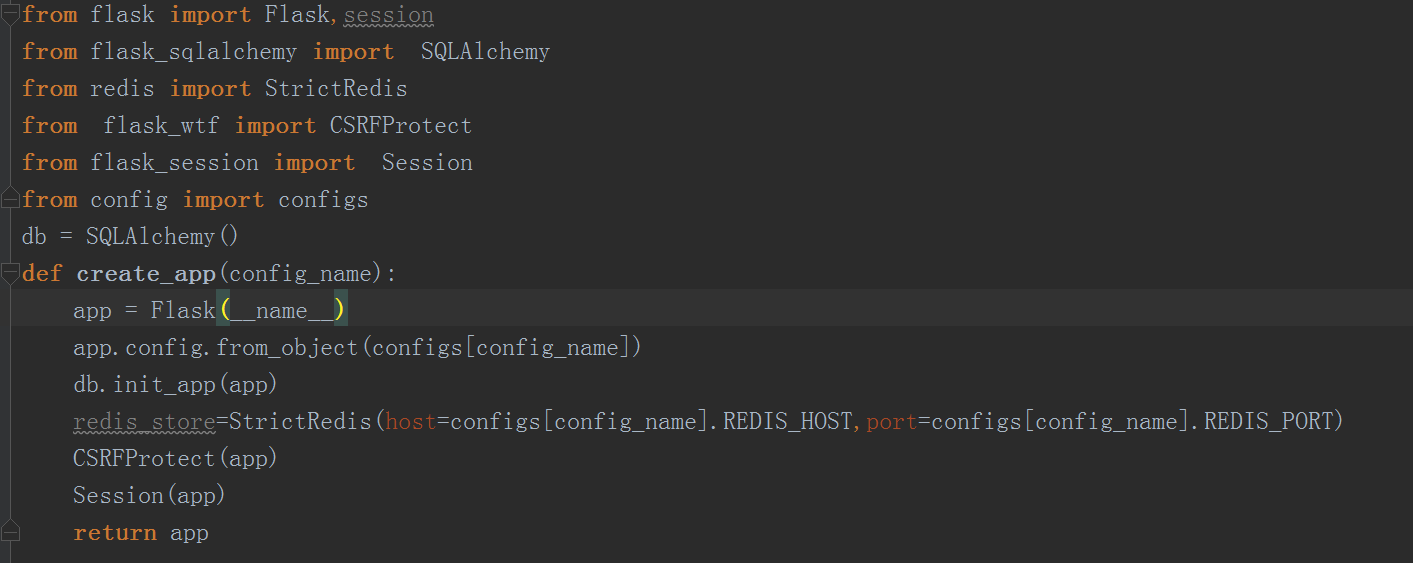Viewport: 1413px width, 563px height.
Task: Collapse the import block fold marker
Action: coord(10,13)
